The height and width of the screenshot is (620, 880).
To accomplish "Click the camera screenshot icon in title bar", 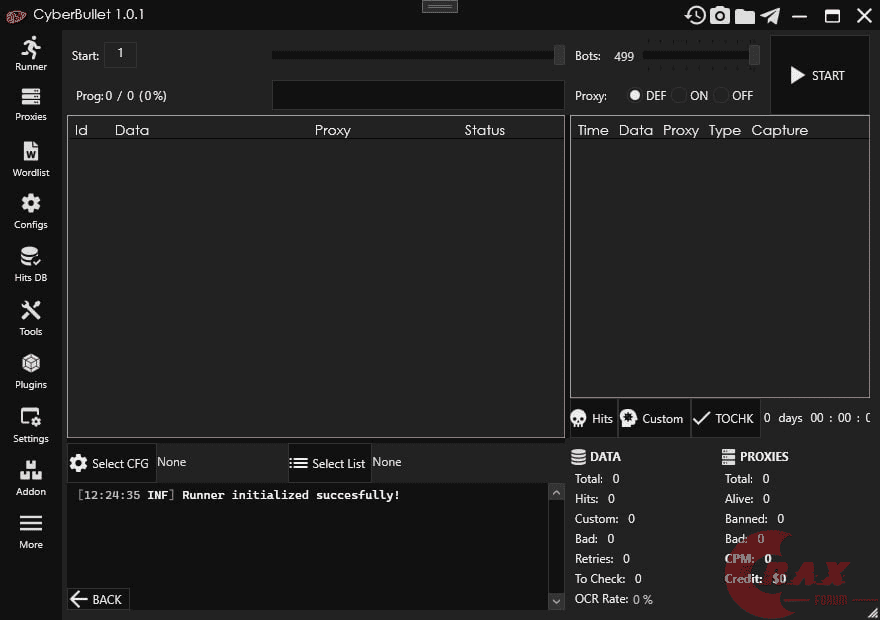I will 720,15.
